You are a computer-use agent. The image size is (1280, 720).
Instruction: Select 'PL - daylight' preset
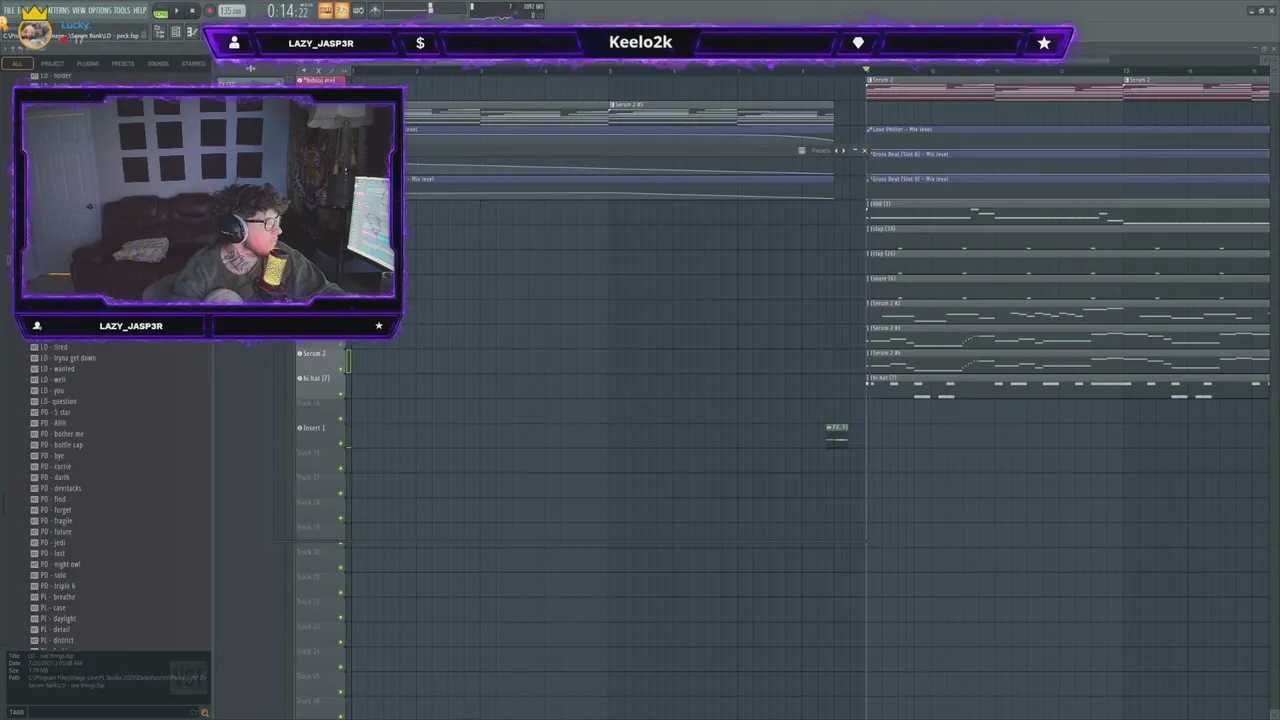(58, 619)
